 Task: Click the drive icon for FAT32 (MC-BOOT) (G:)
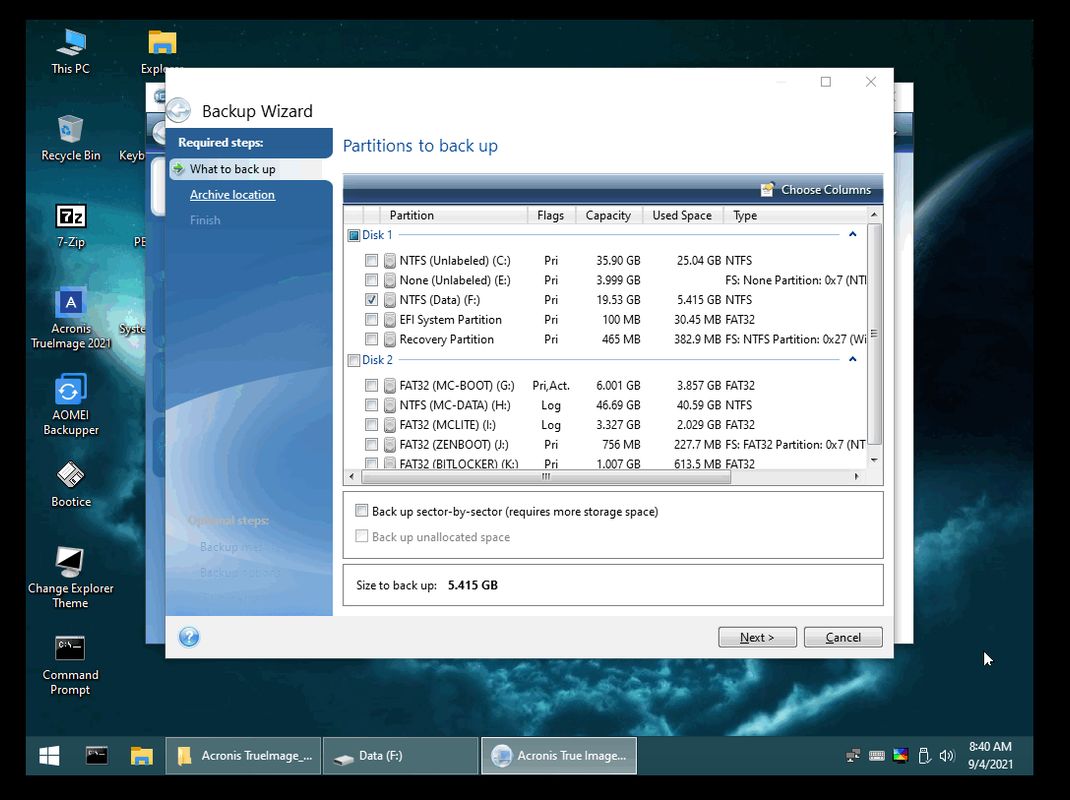[x=390, y=386]
